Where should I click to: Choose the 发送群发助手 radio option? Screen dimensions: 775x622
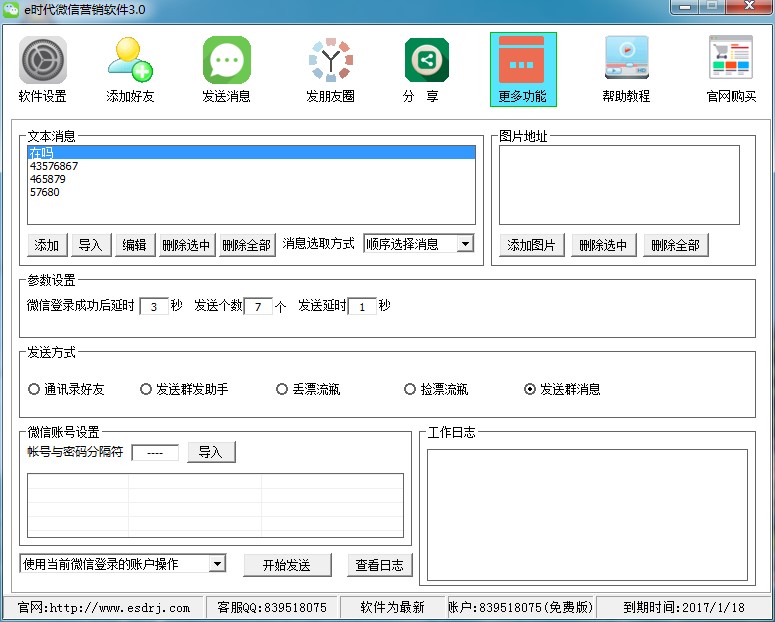tap(146, 389)
